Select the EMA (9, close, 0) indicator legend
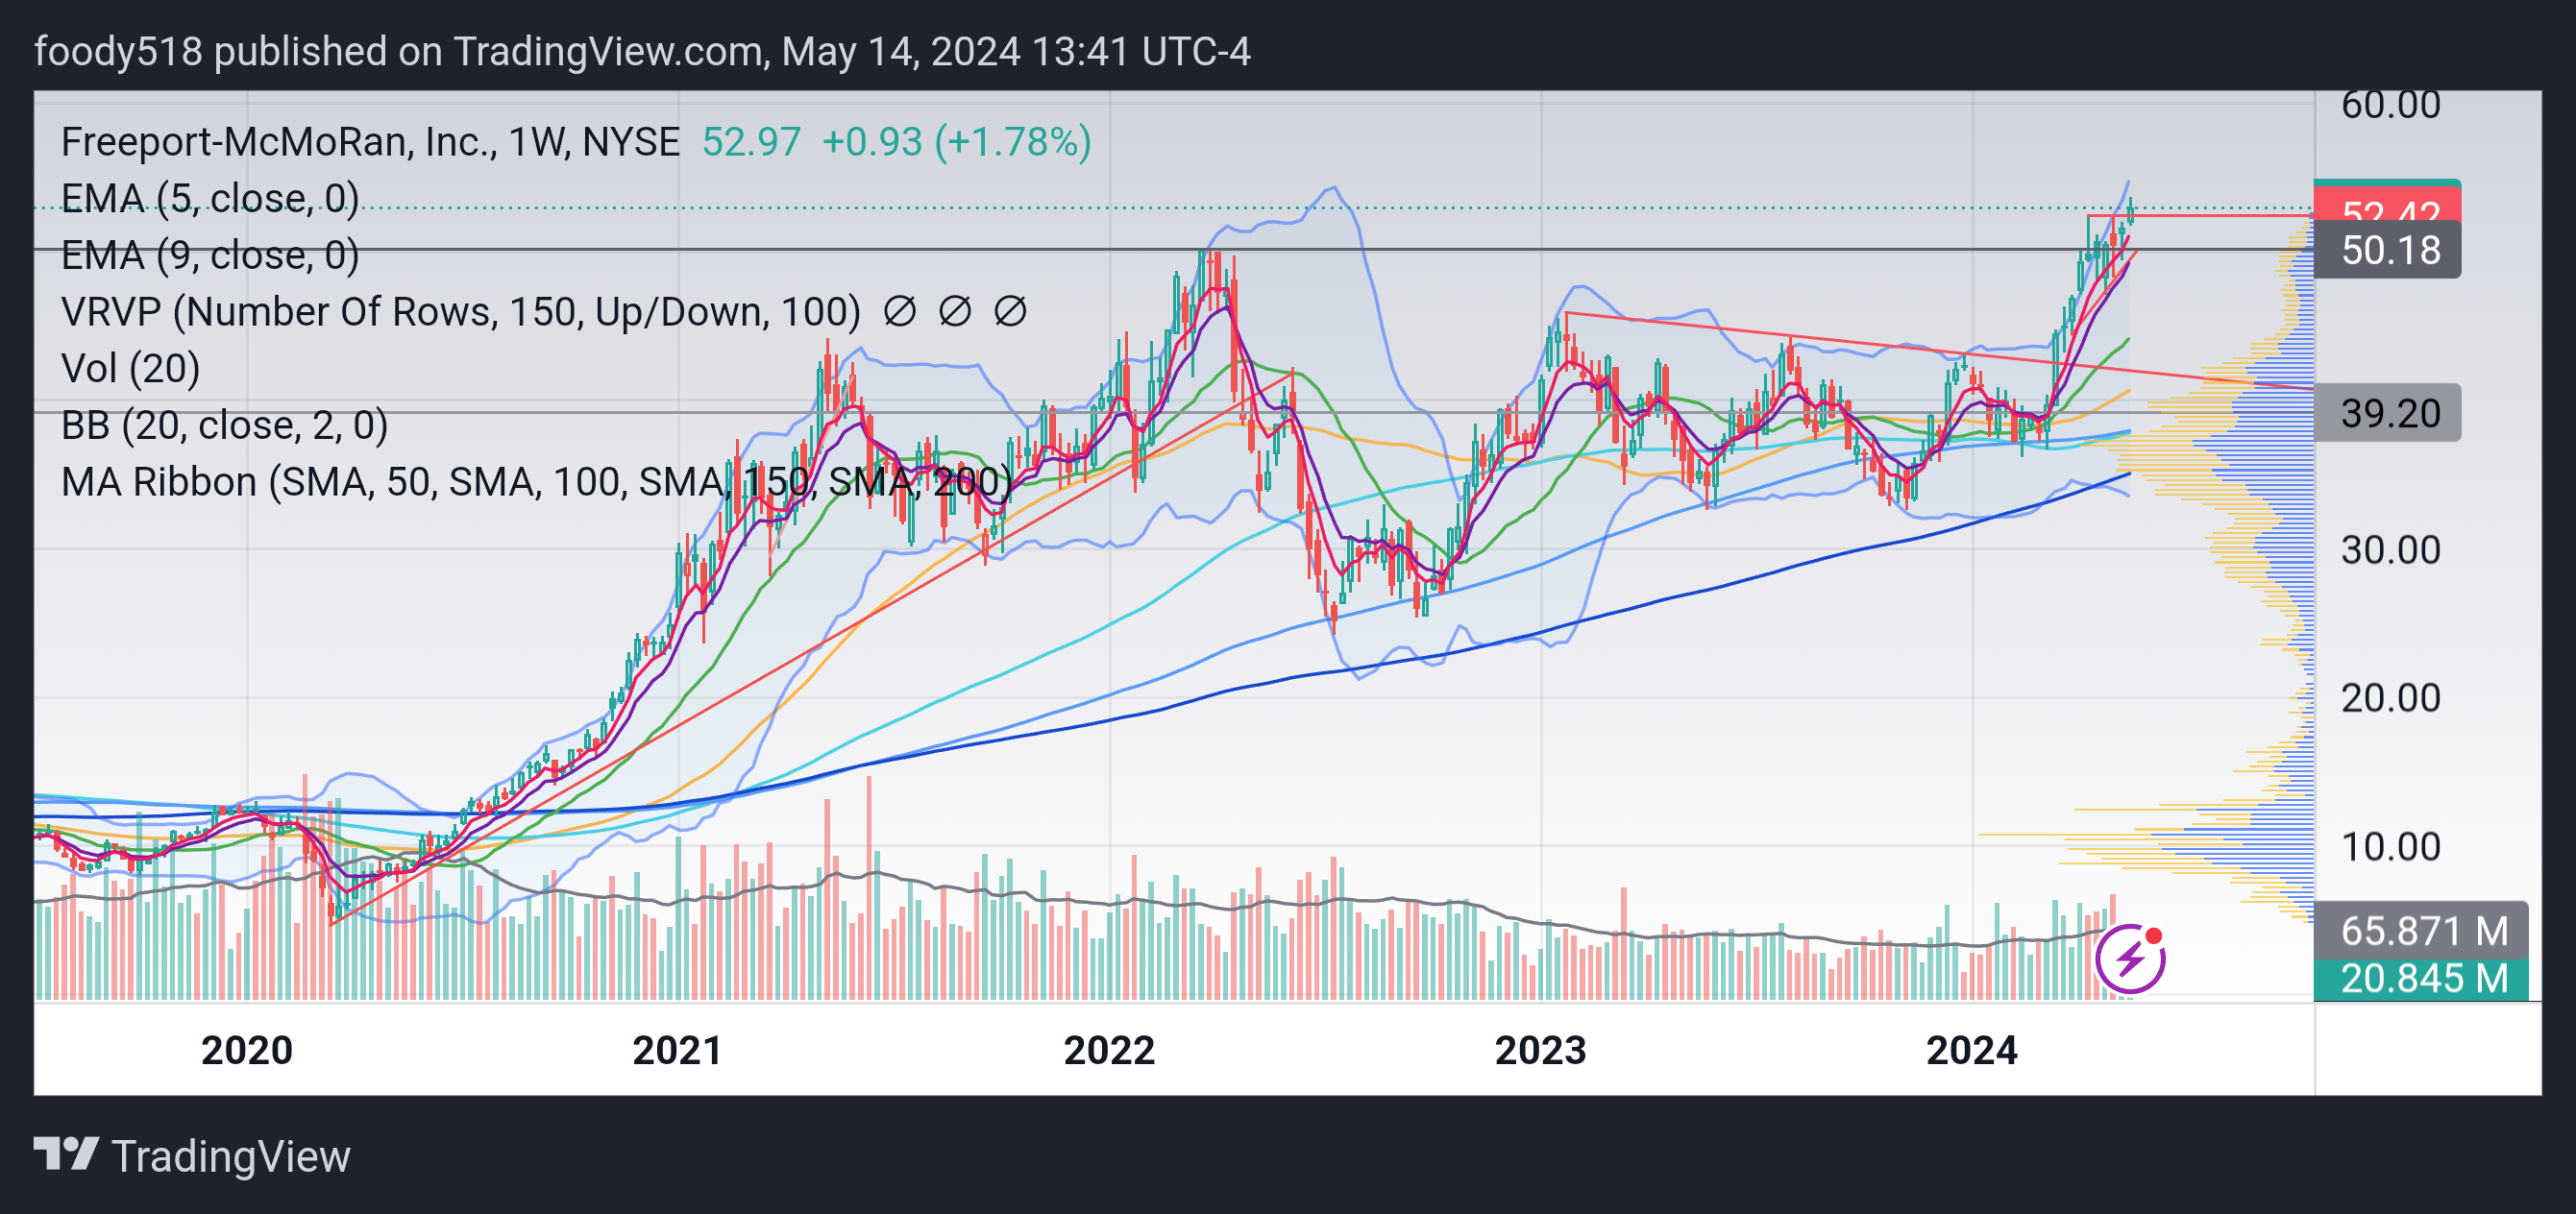Viewport: 2576px width, 1214px height. 210,256
